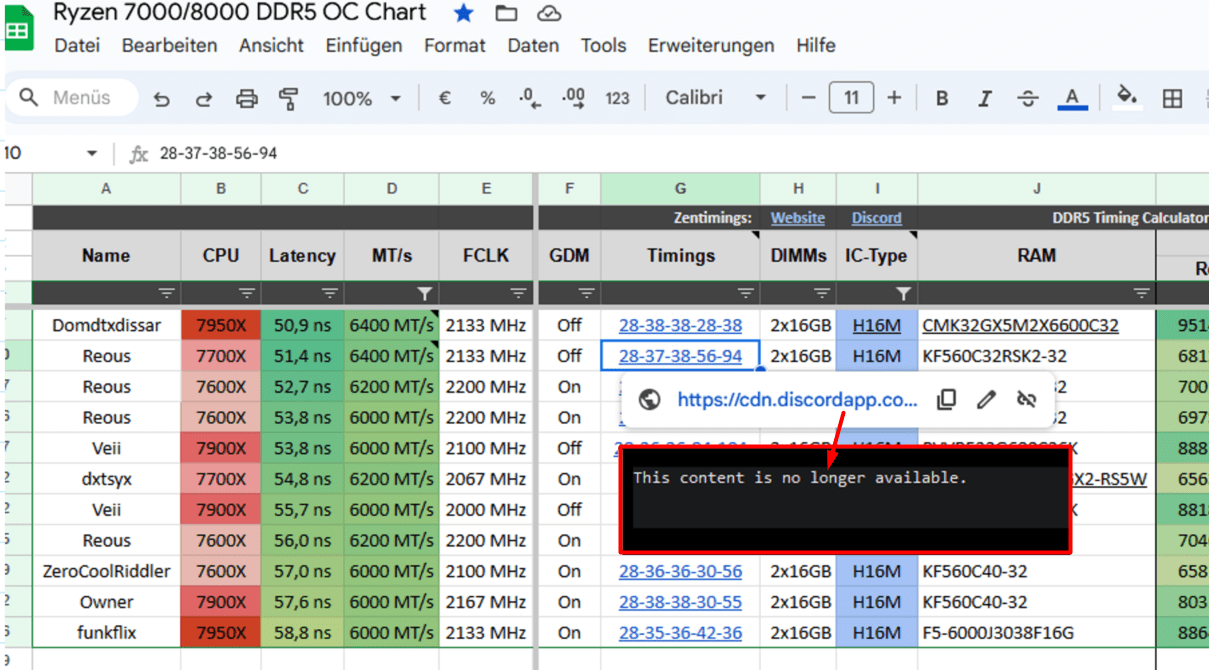Open the Daten menu
Viewport: 1209px width, 670px height.
point(533,46)
